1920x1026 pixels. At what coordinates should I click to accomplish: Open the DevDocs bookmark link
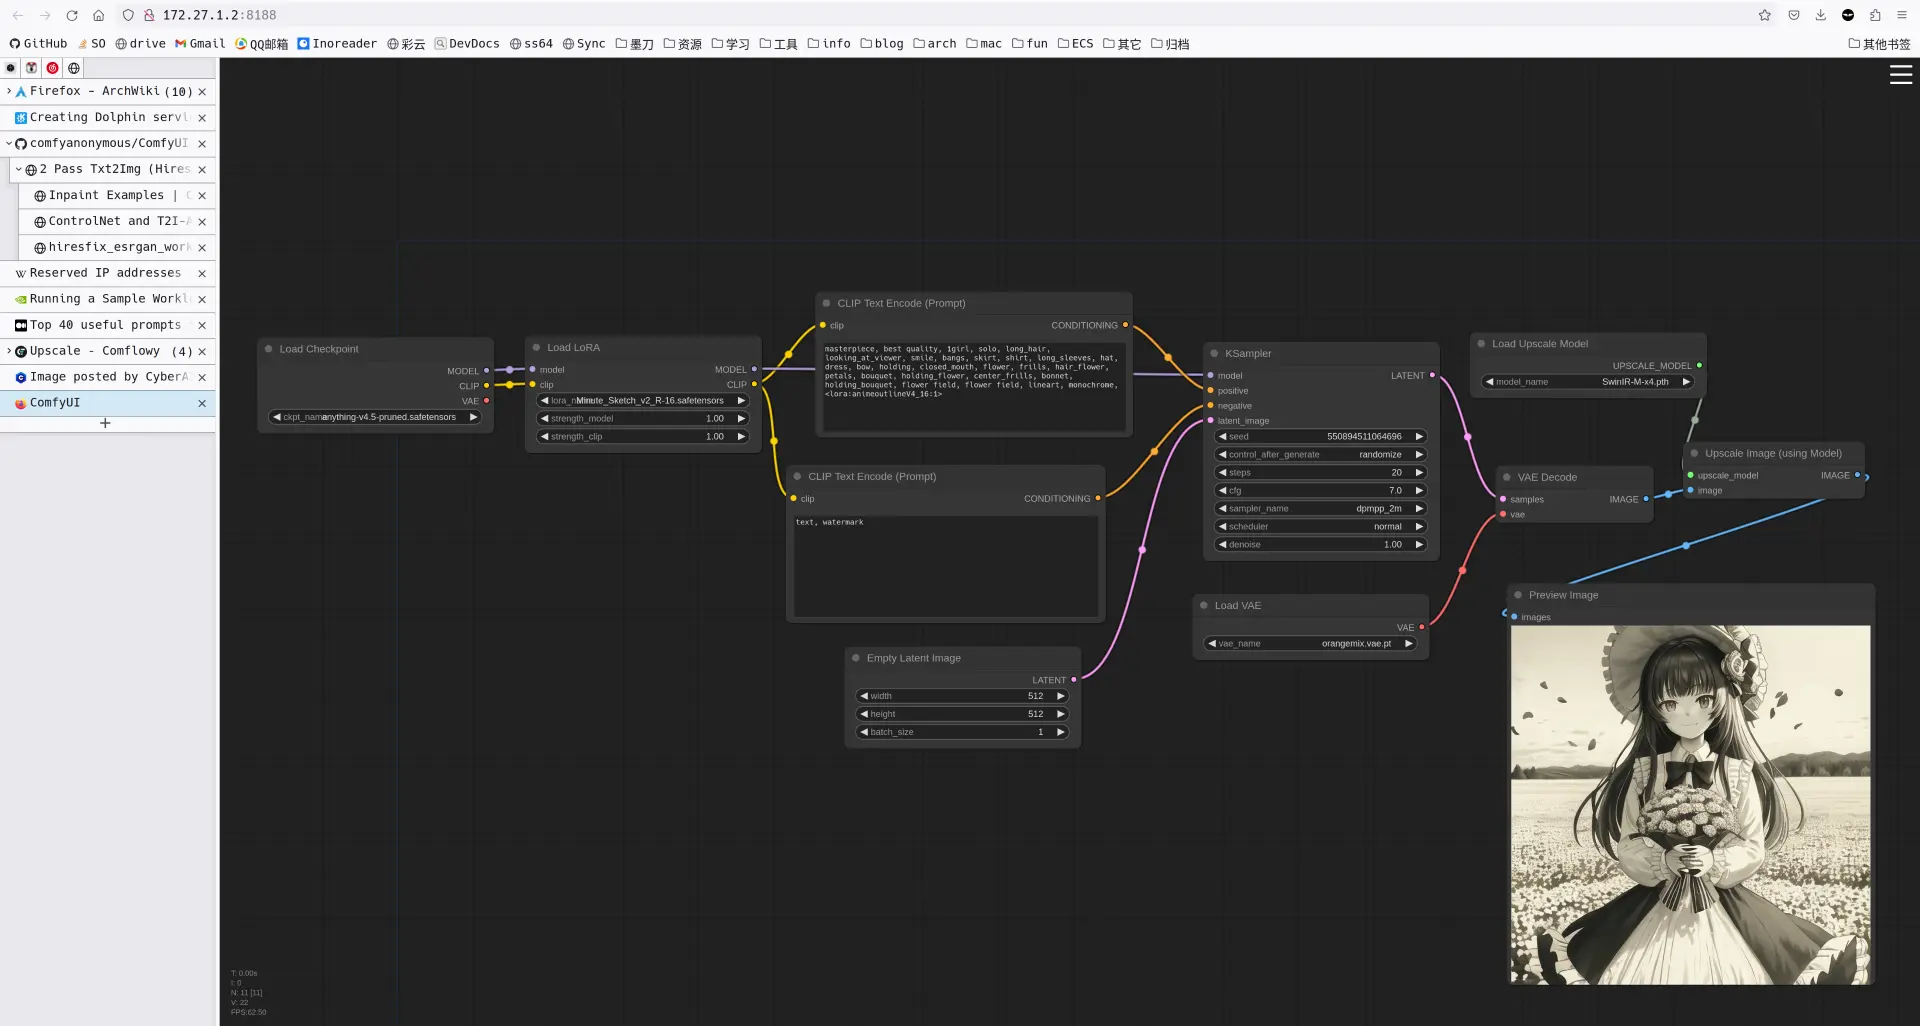[x=466, y=44]
